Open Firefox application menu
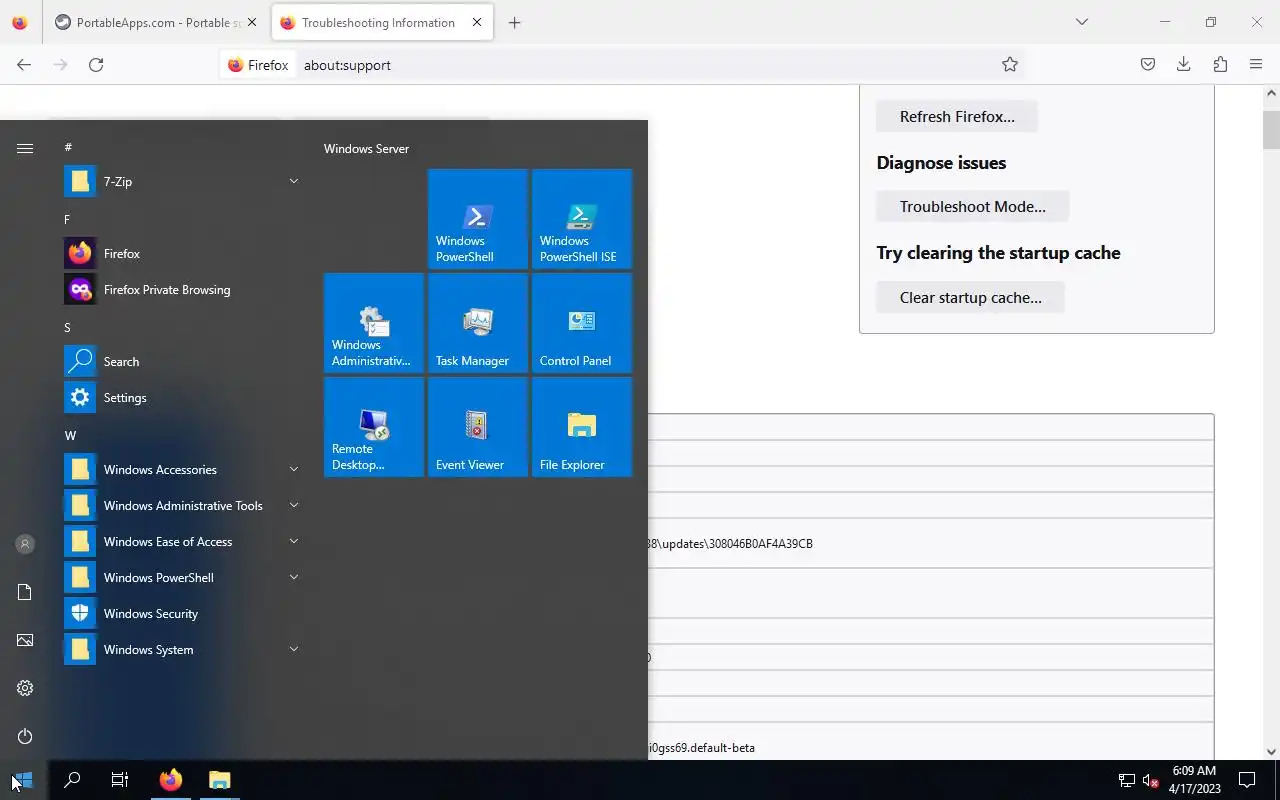Viewport: 1280px width, 800px height. [1256, 65]
